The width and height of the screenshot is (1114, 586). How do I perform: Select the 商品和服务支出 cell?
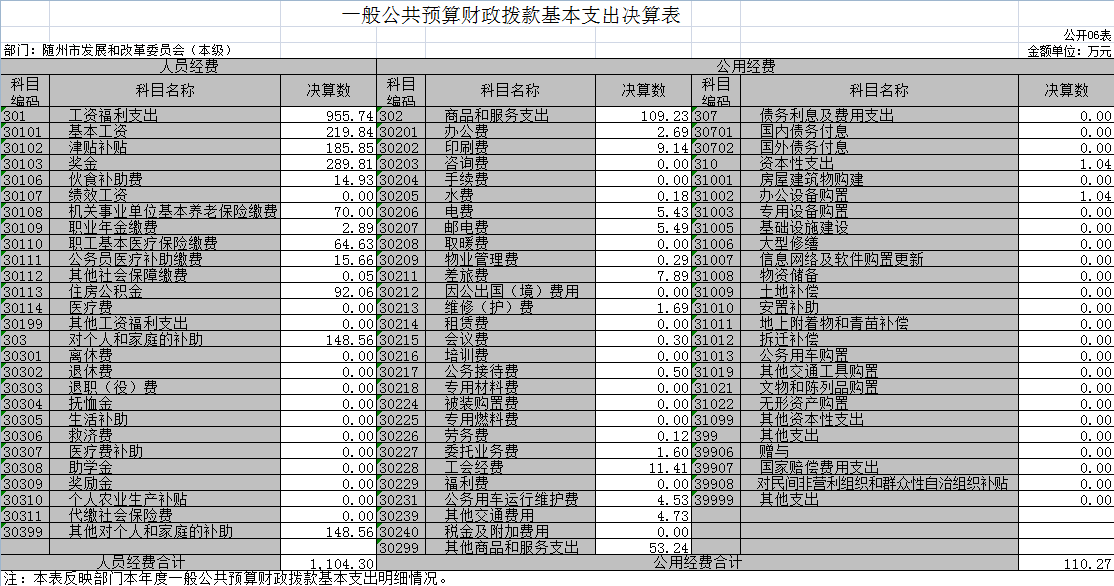pos(496,116)
